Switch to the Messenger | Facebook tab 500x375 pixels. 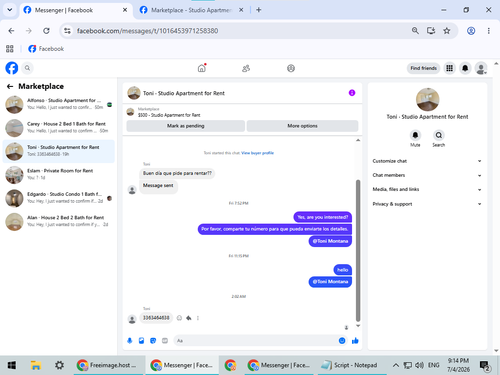(x=76, y=10)
